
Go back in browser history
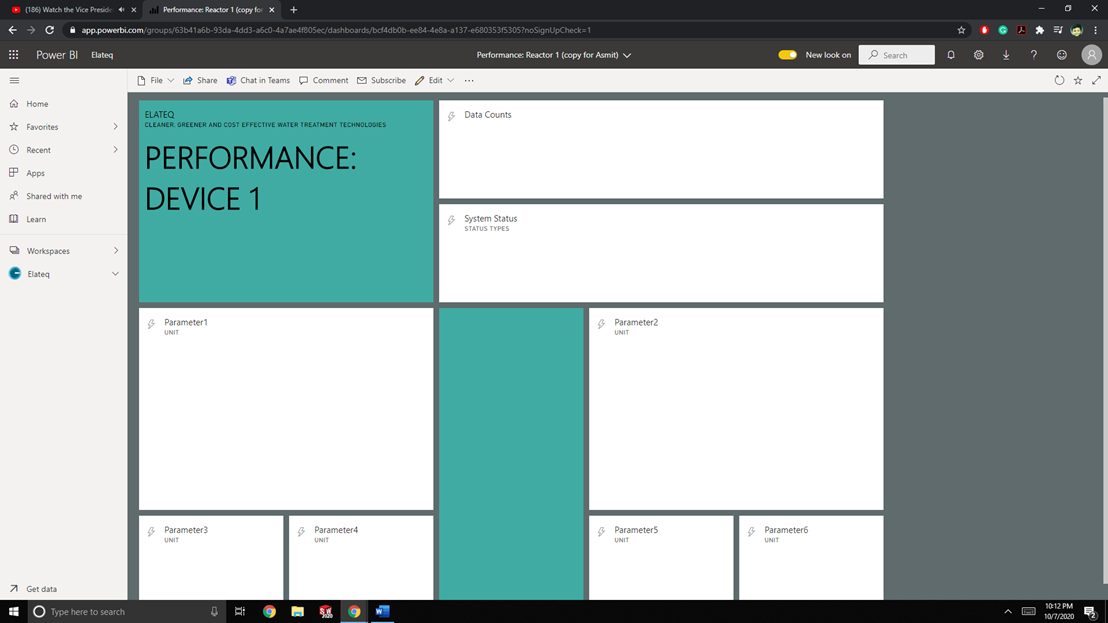12,30
